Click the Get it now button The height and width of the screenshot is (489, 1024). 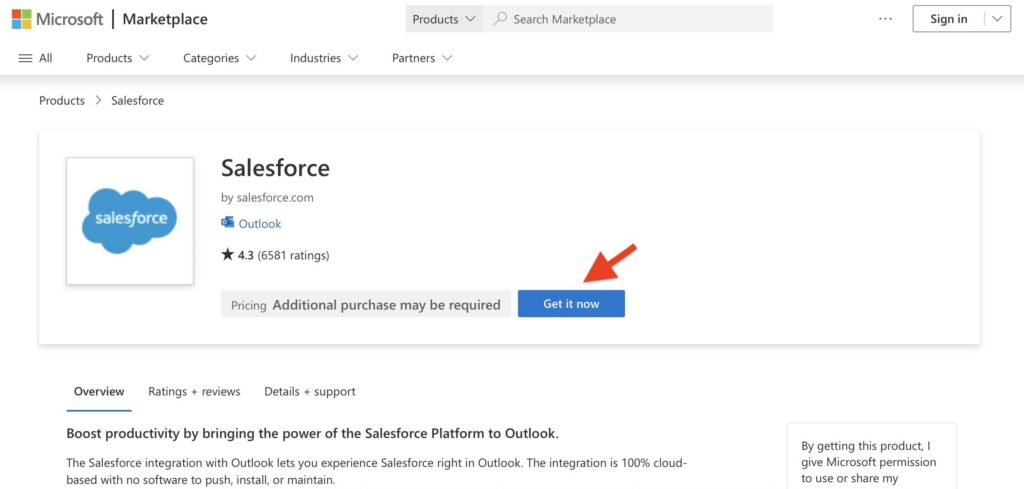click(571, 304)
